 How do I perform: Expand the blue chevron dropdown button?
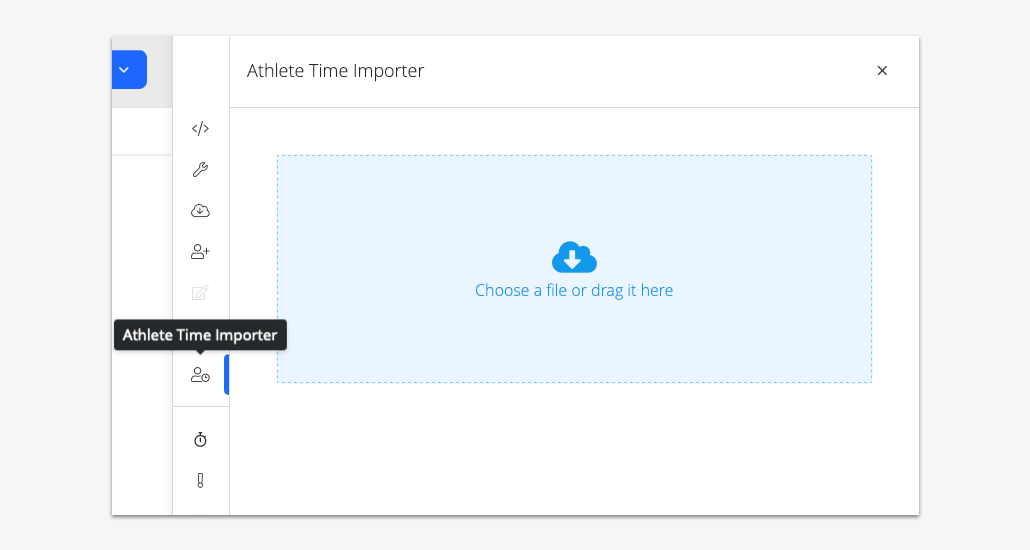[129, 70]
